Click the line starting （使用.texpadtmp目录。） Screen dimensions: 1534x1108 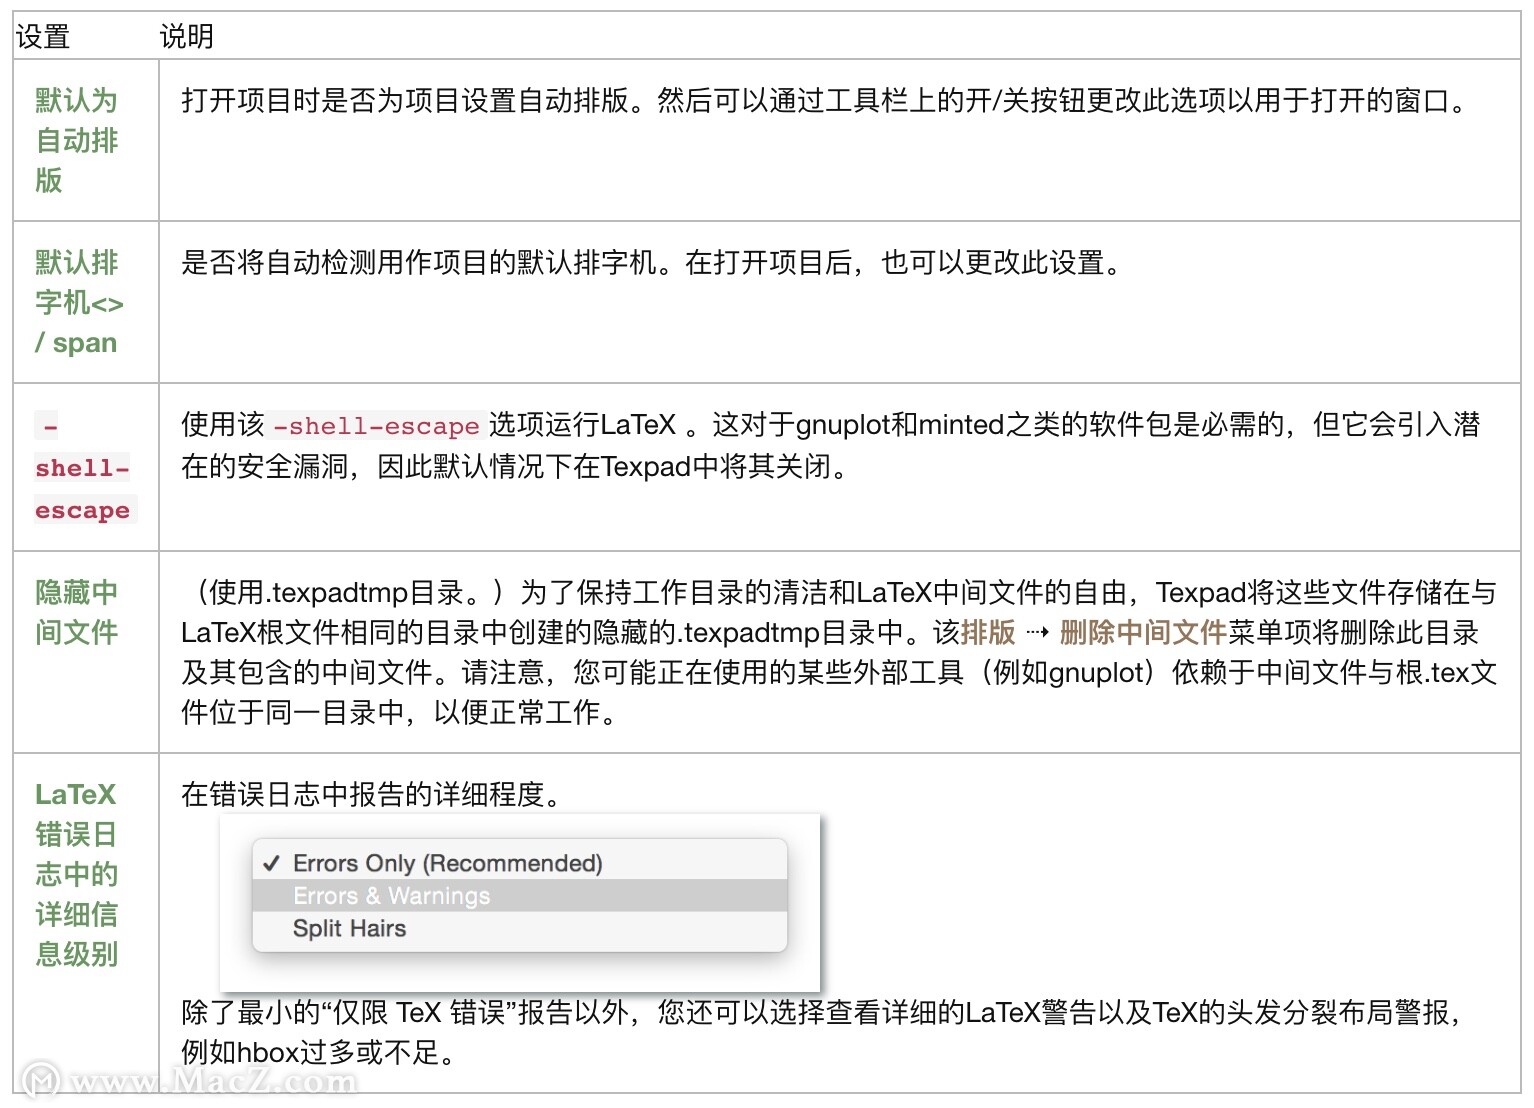[838, 592]
